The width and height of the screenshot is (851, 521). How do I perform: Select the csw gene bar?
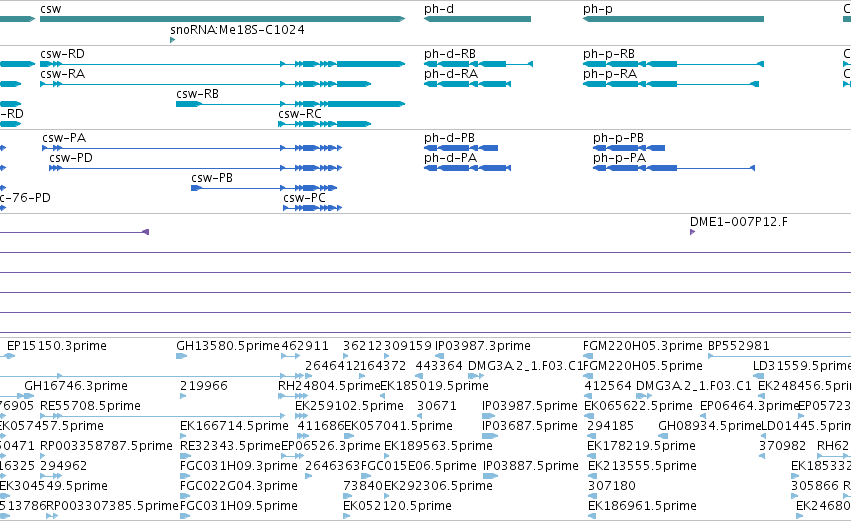click(x=223, y=19)
